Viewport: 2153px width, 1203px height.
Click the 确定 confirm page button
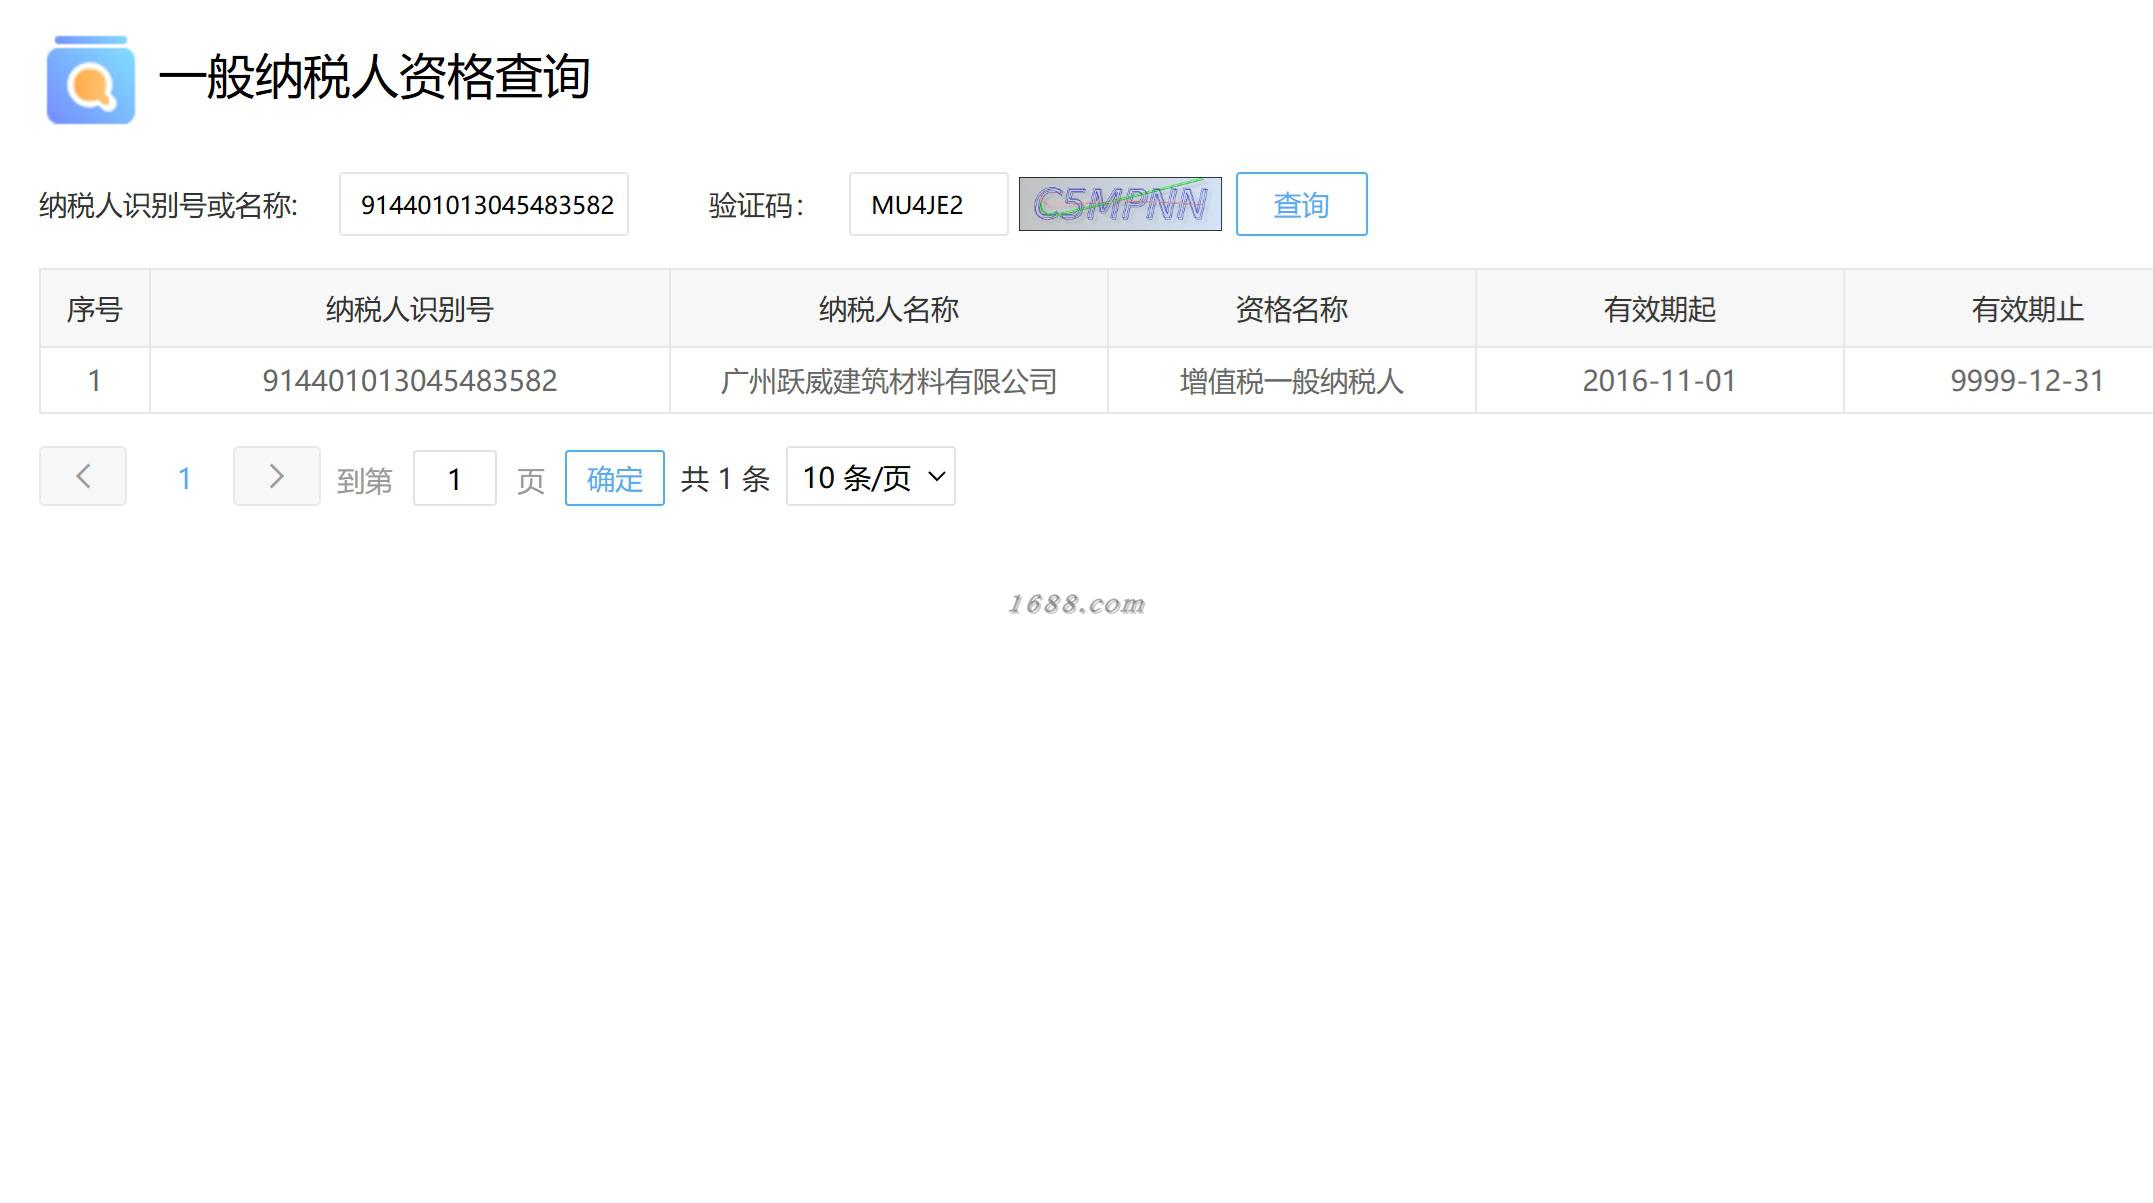click(614, 478)
